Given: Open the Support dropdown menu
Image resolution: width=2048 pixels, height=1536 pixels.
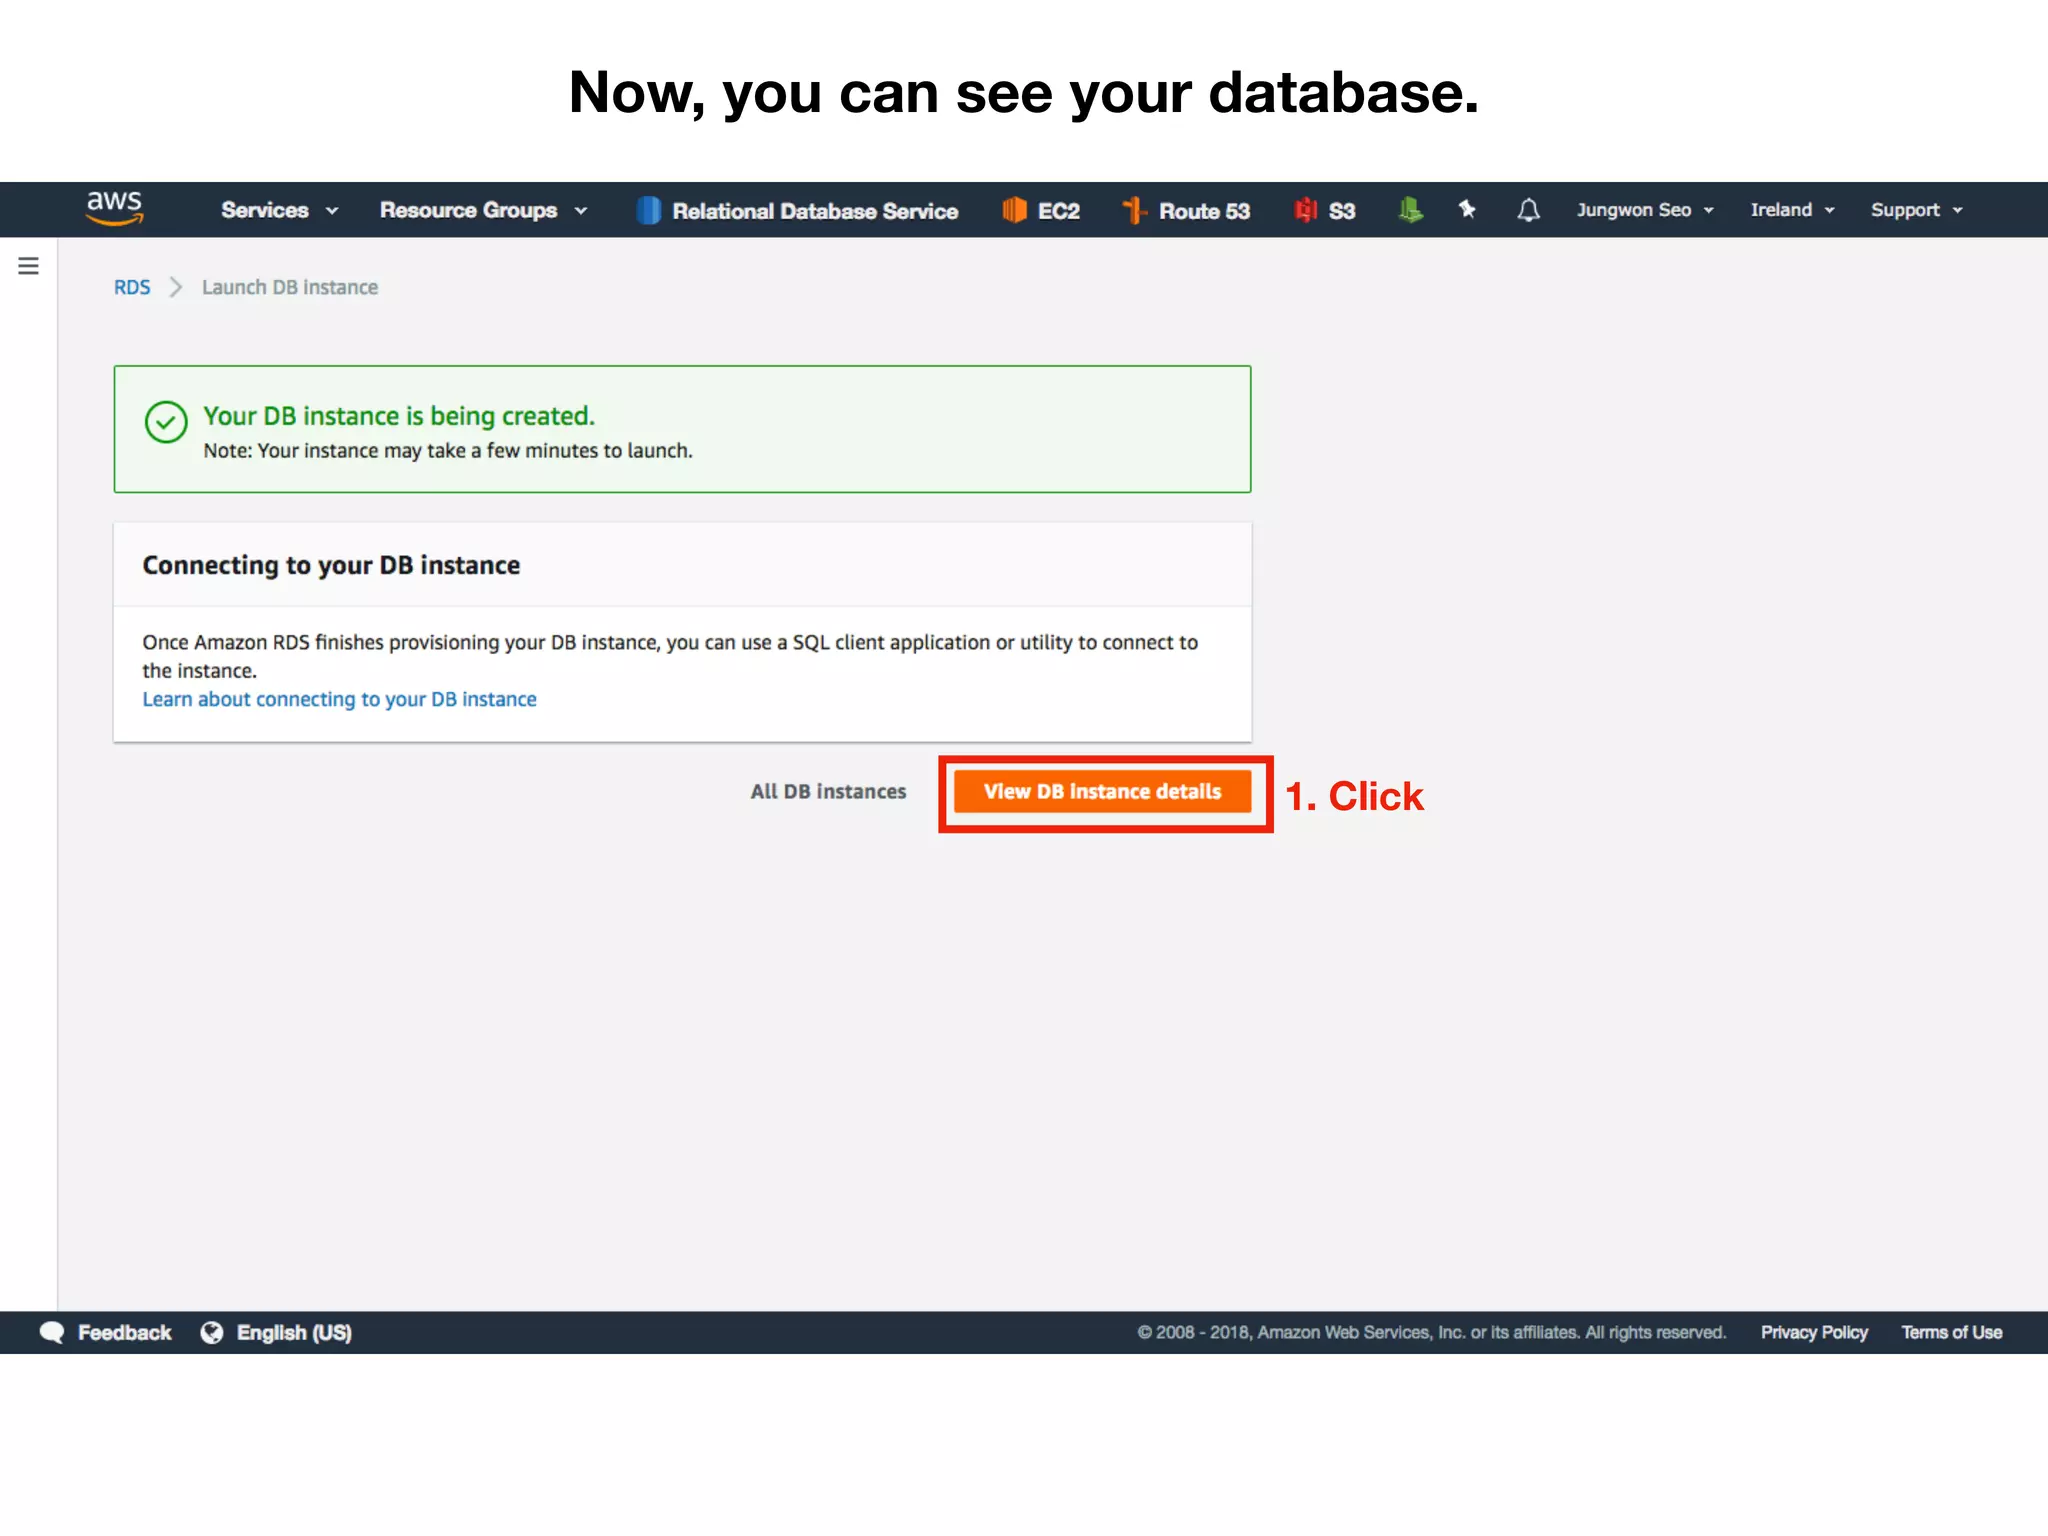Looking at the screenshot, I should click(1917, 210).
